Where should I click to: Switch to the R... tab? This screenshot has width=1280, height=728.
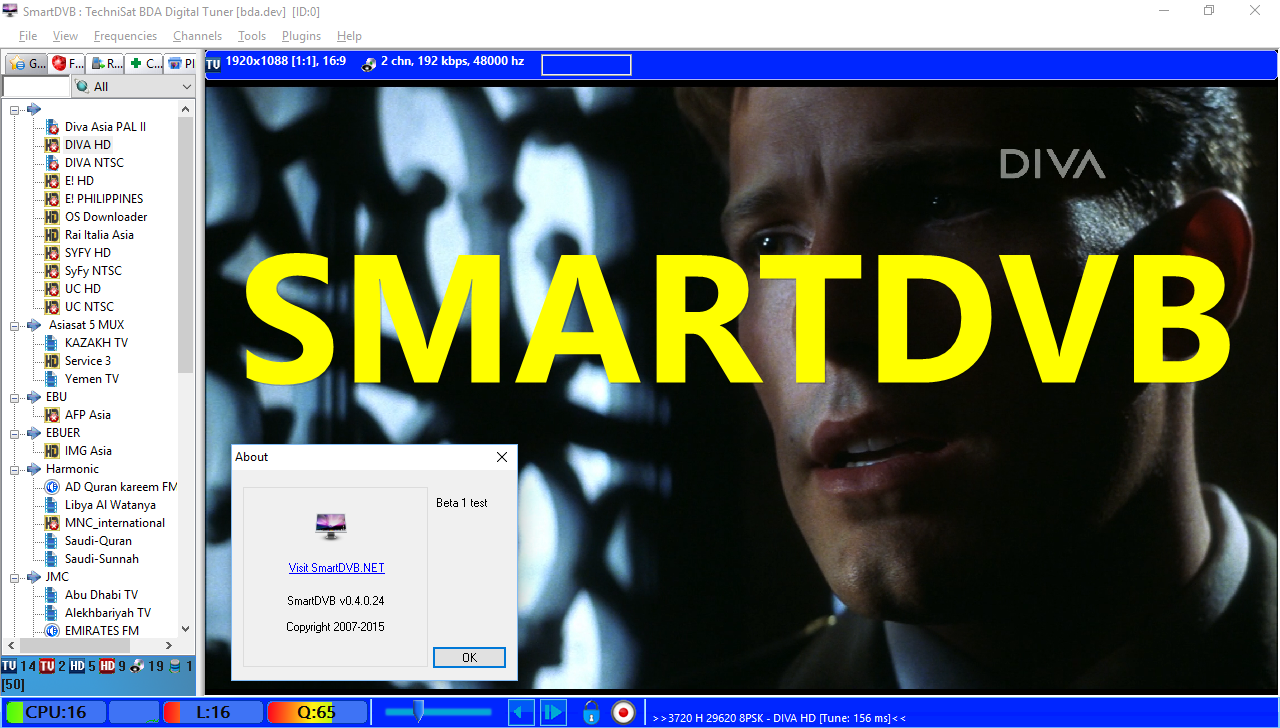[107, 63]
